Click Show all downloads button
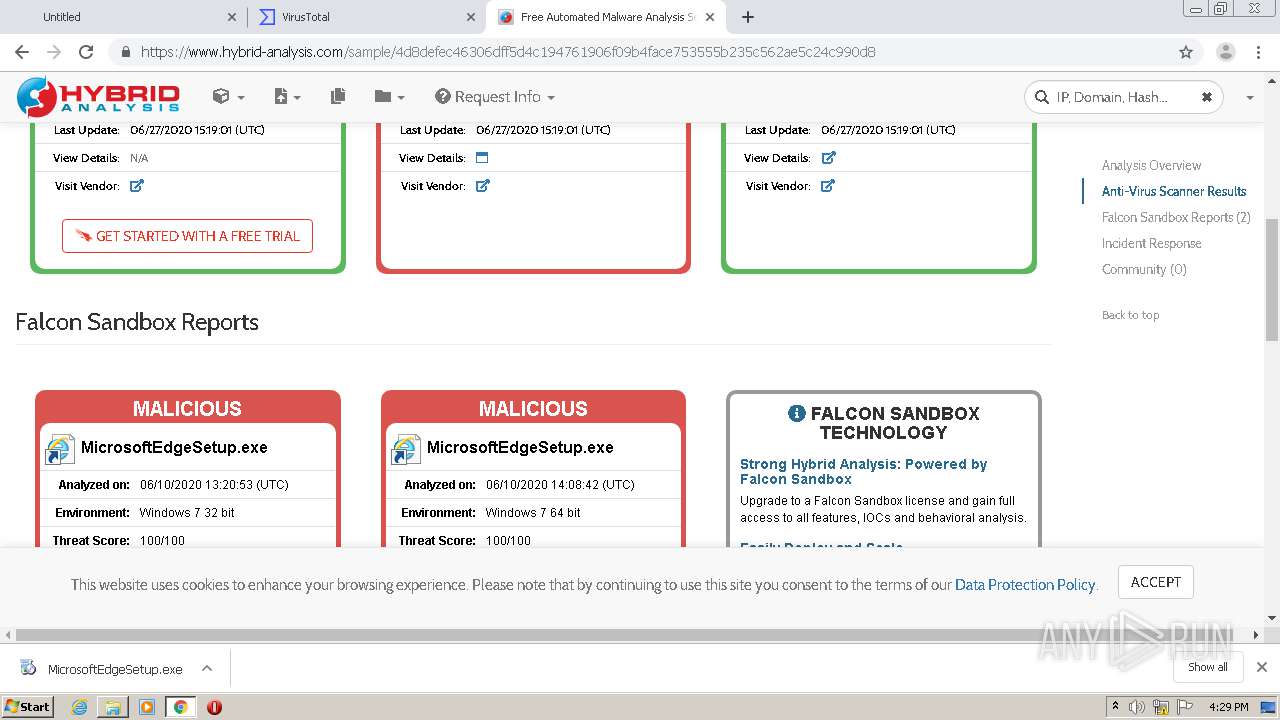 click(1208, 667)
